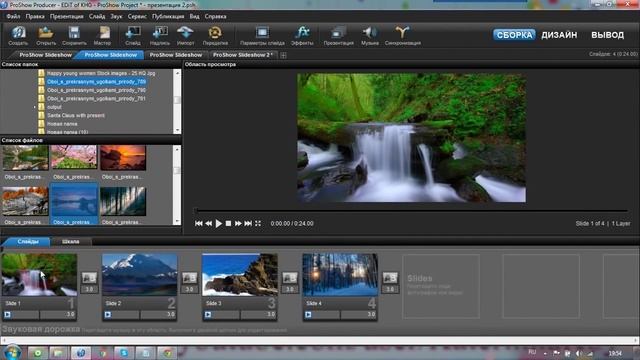Select the sunset file thumbnail
Image resolution: width=640 pixels, height=360 pixels.
(123, 158)
